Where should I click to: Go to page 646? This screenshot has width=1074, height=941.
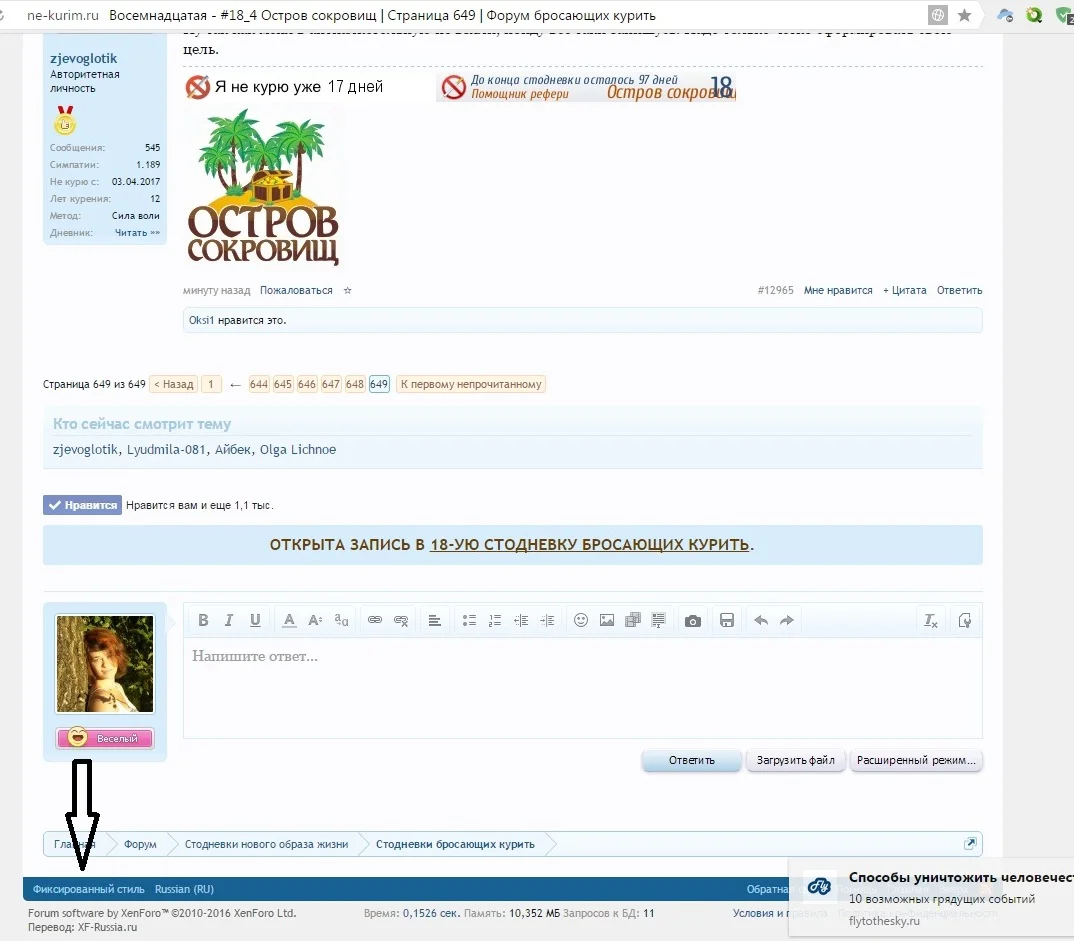tap(307, 384)
